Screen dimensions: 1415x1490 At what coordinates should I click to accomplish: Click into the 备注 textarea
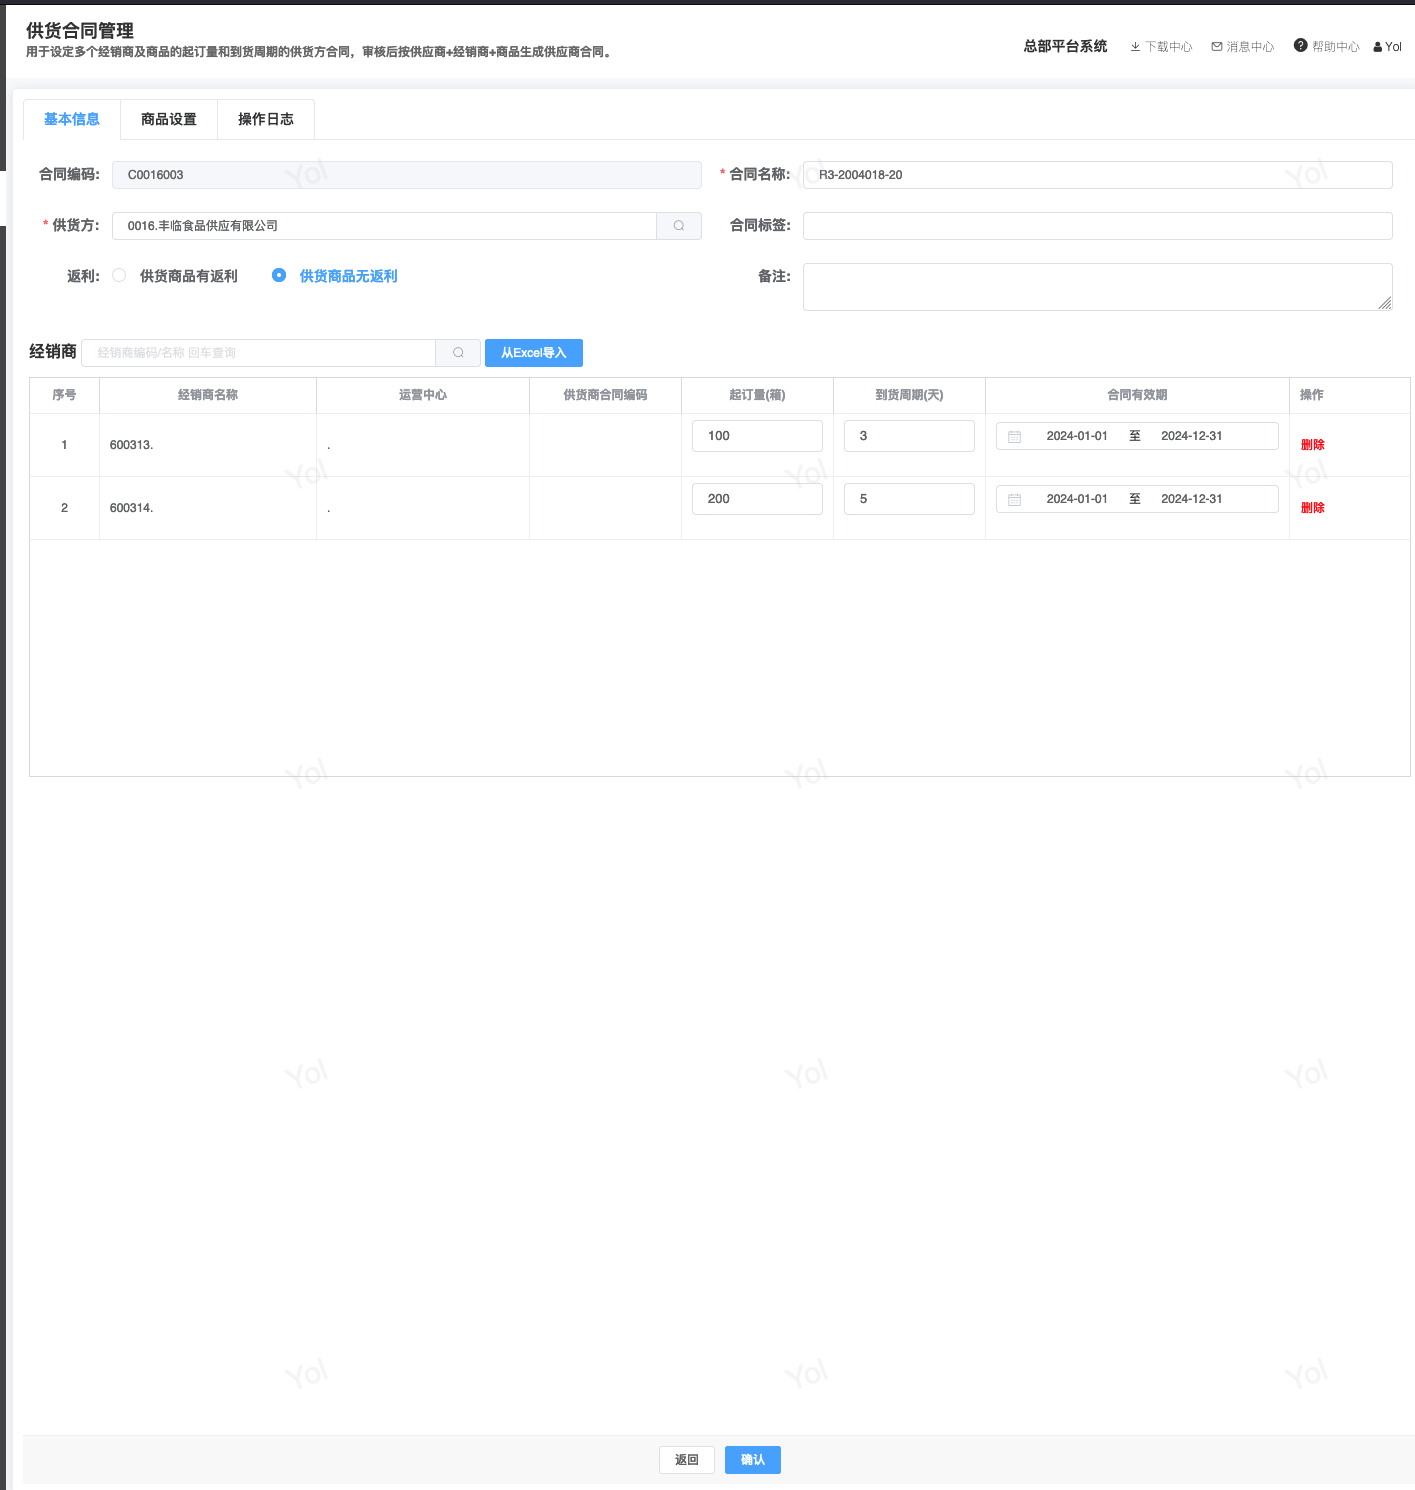1098,287
